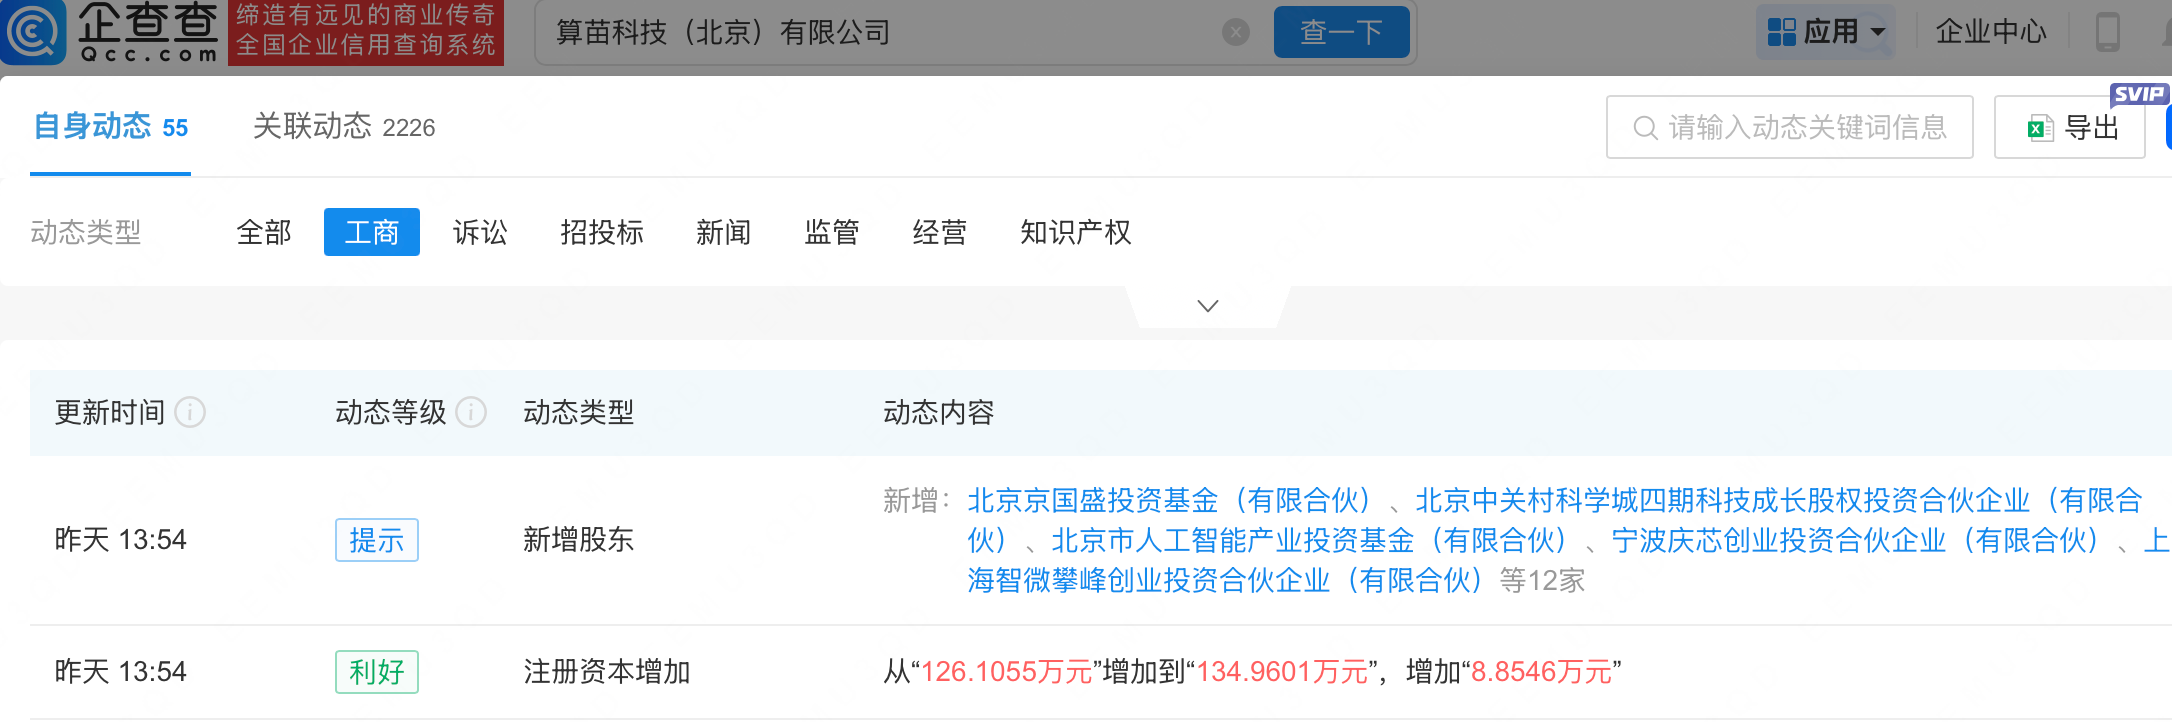Select the 全部 dynamic type filter
Screen dimensions: 2172x722
coord(264,232)
